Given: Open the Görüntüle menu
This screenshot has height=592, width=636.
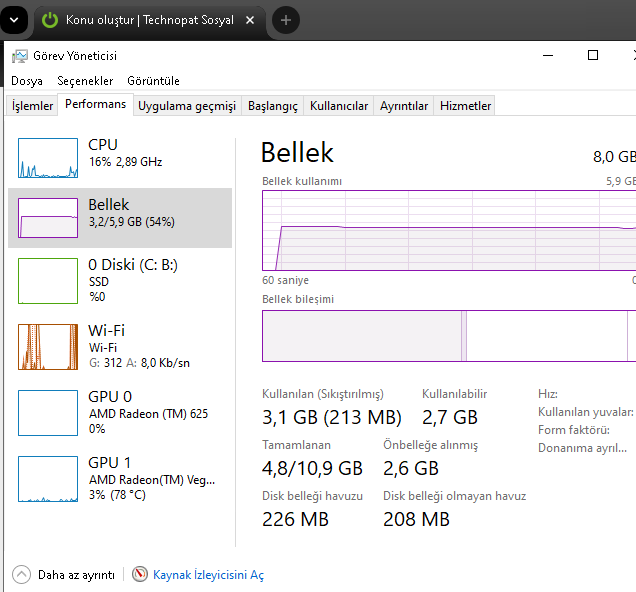Looking at the screenshot, I should 153,81.
